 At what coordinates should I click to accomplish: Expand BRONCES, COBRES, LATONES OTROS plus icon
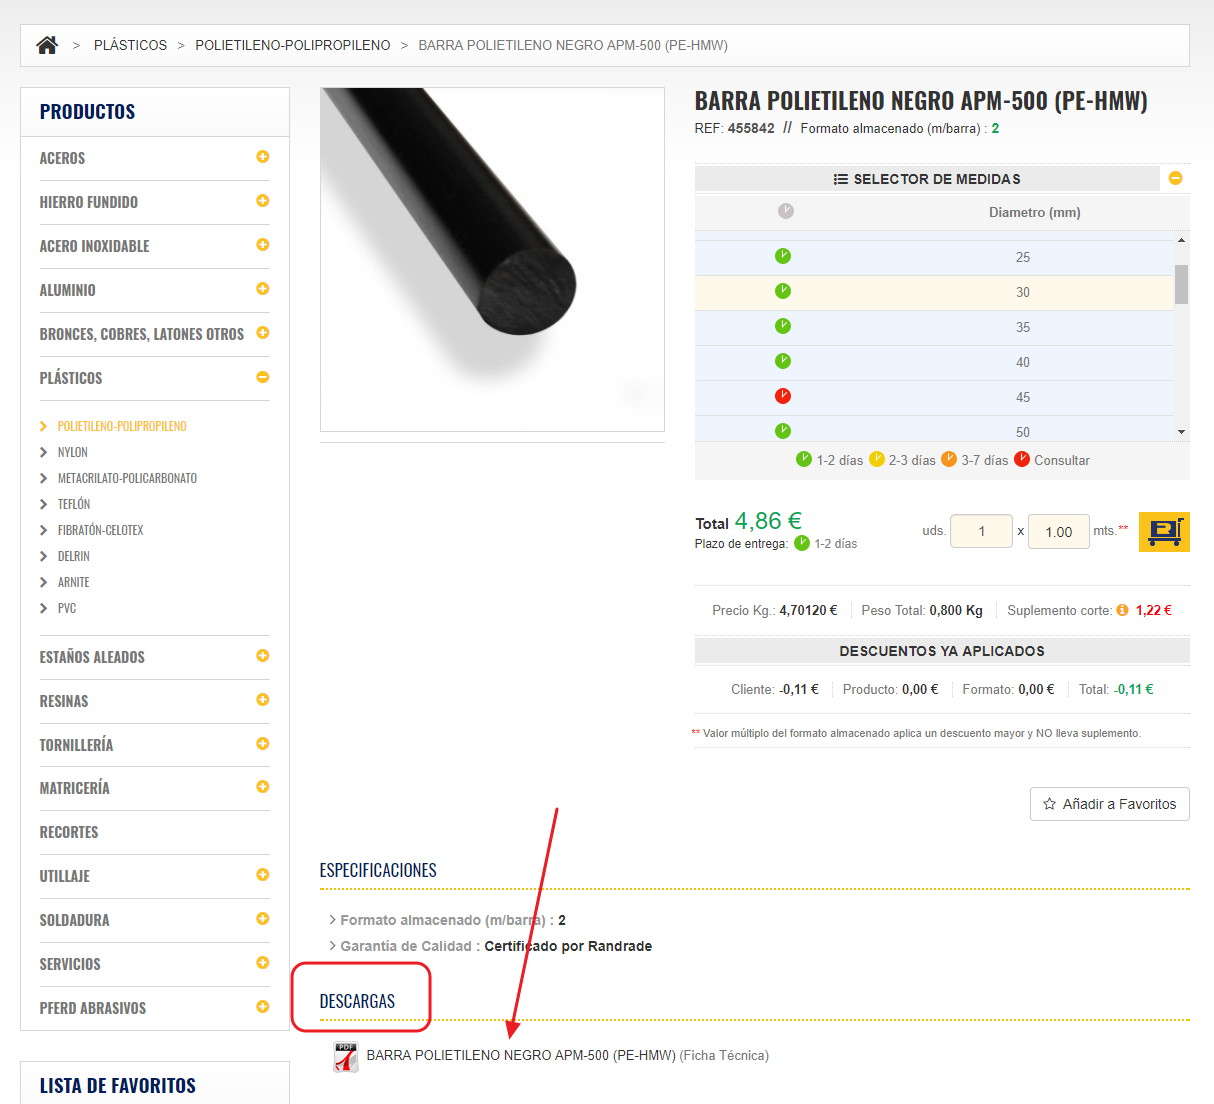pyautogui.click(x=263, y=333)
